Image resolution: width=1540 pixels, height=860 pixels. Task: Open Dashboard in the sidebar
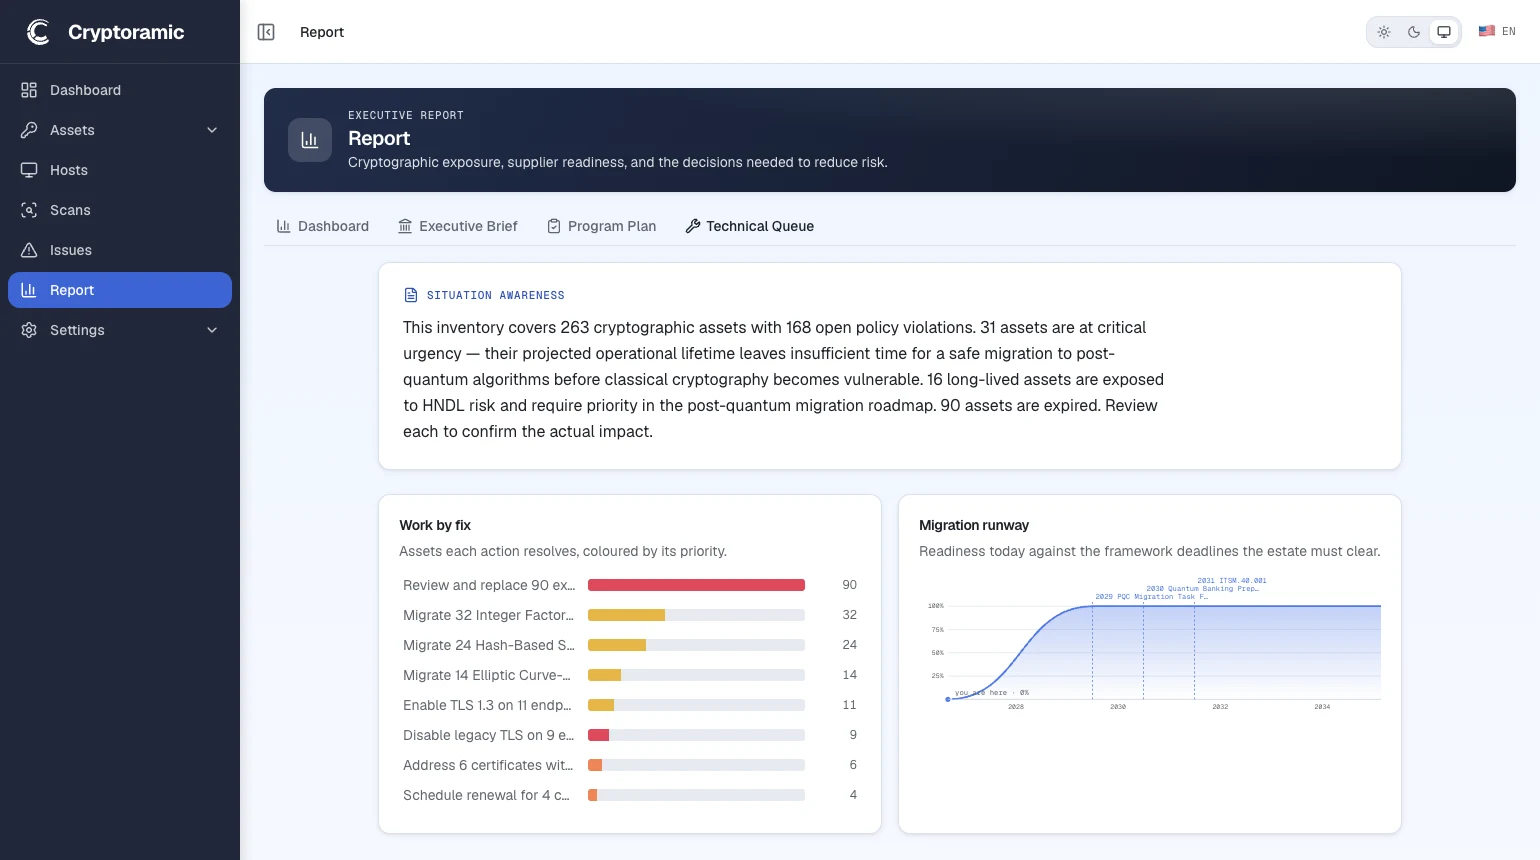tap(120, 90)
